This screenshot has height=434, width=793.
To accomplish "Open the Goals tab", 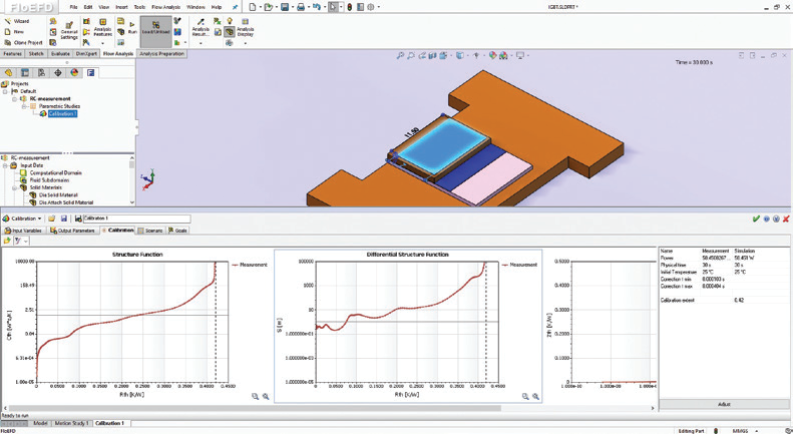I will pyautogui.click(x=180, y=229).
